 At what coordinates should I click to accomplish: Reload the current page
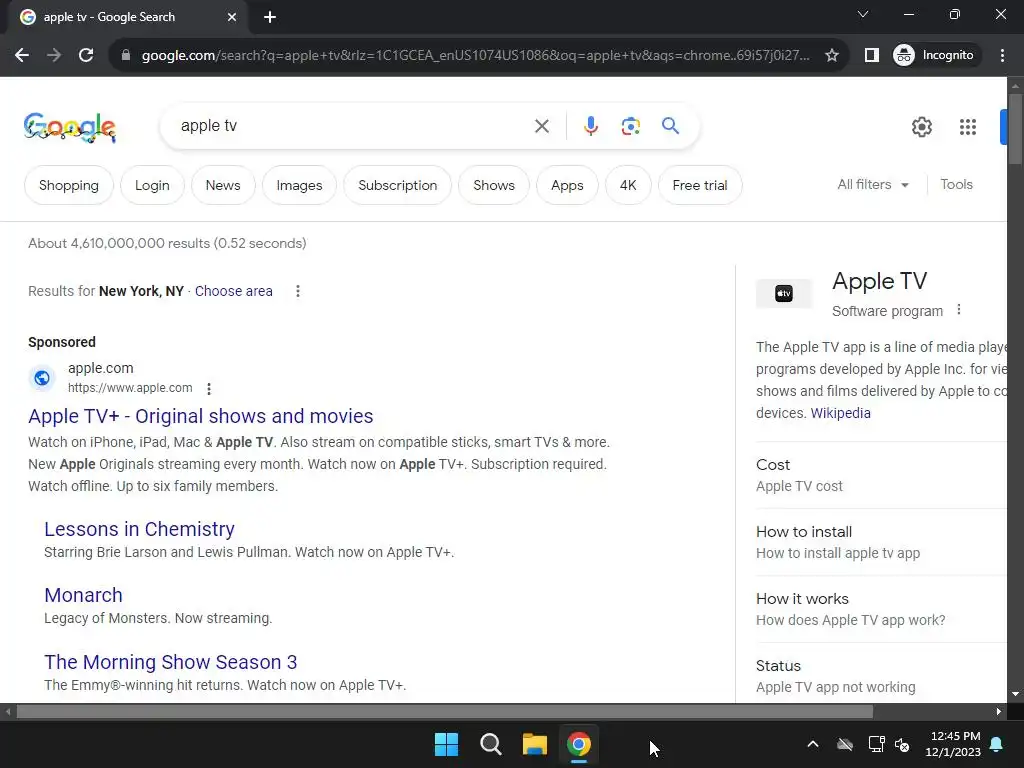pyautogui.click(x=86, y=56)
